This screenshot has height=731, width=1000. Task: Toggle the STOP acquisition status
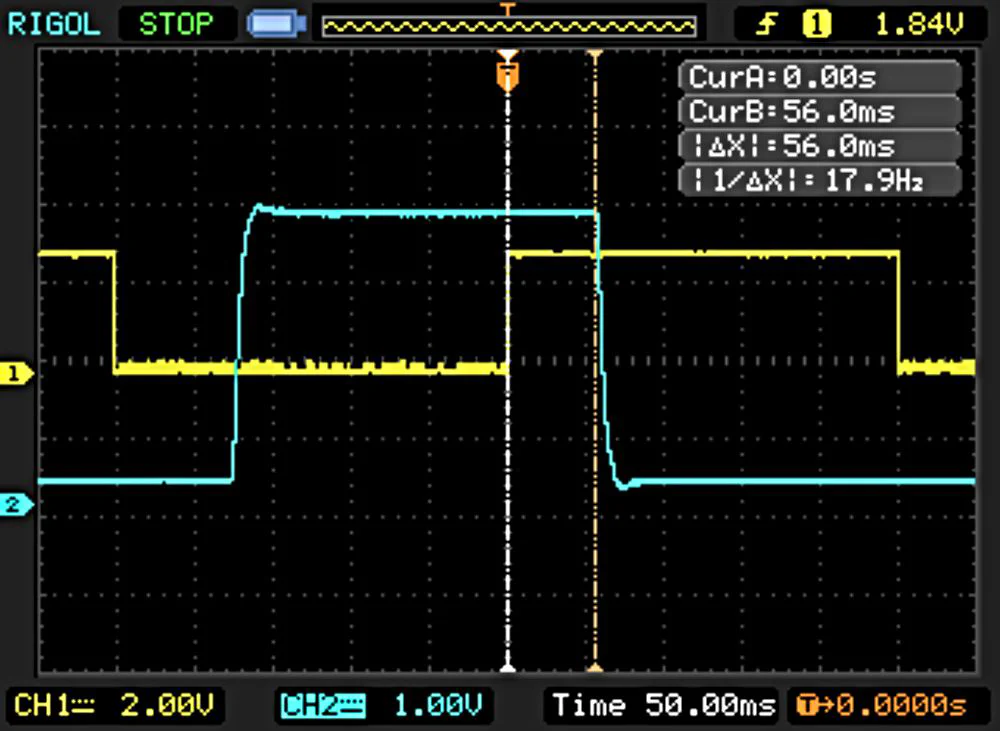click(177, 22)
